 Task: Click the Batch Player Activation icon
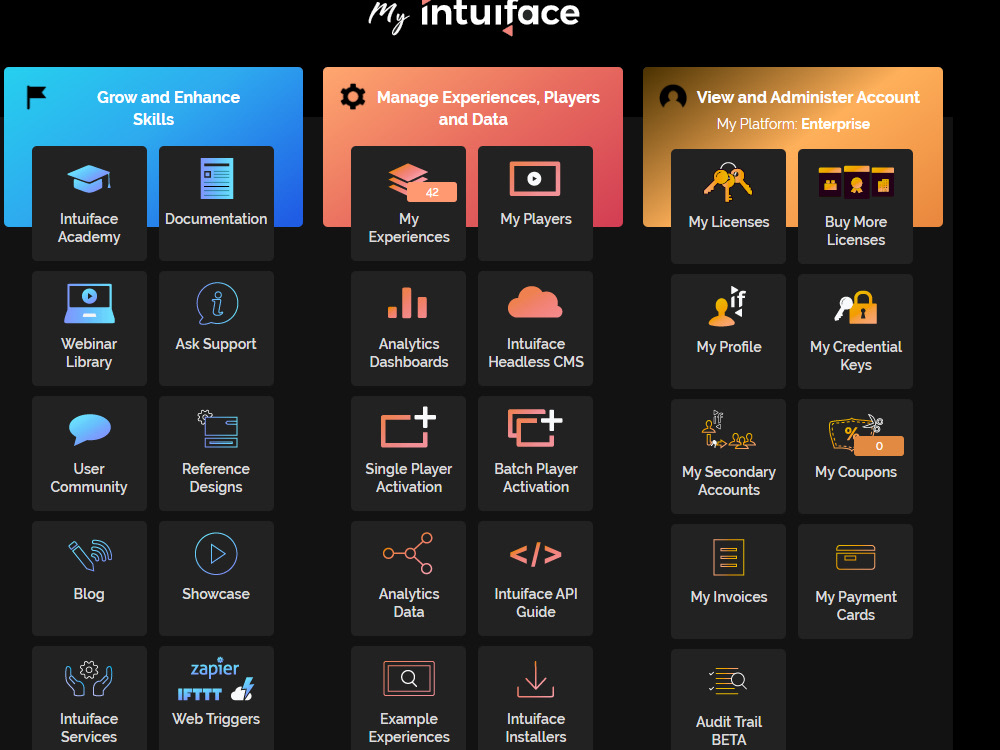coord(535,427)
